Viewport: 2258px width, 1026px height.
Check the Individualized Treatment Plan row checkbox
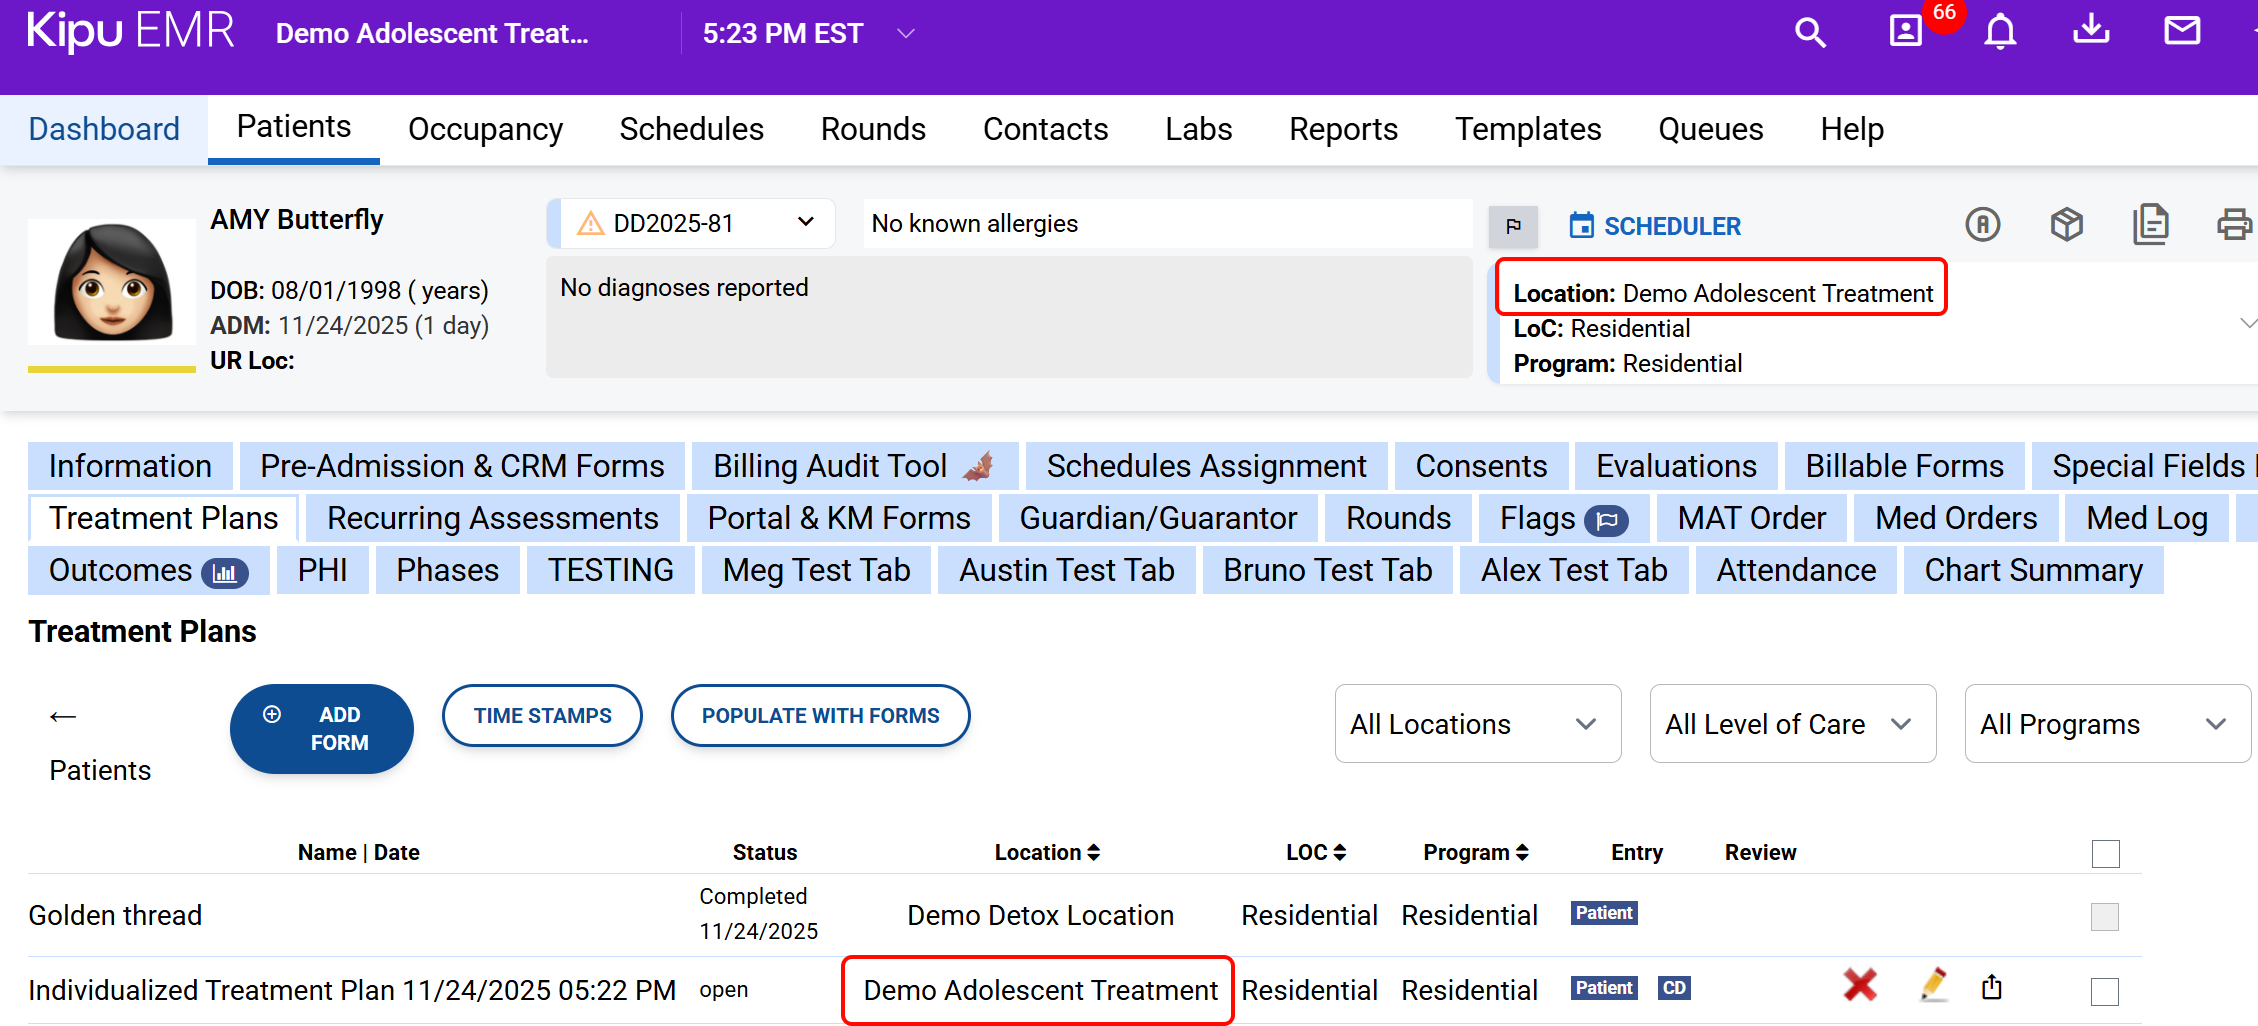click(2105, 991)
